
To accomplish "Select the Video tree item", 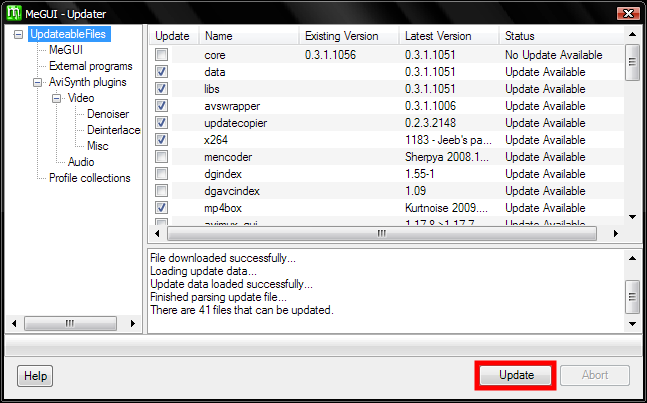I will (x=81, y=98).
